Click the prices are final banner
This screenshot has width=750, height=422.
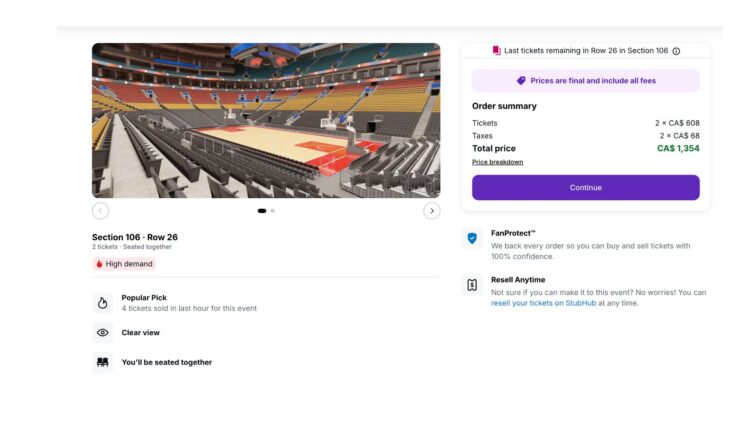[x=585, y=80]
